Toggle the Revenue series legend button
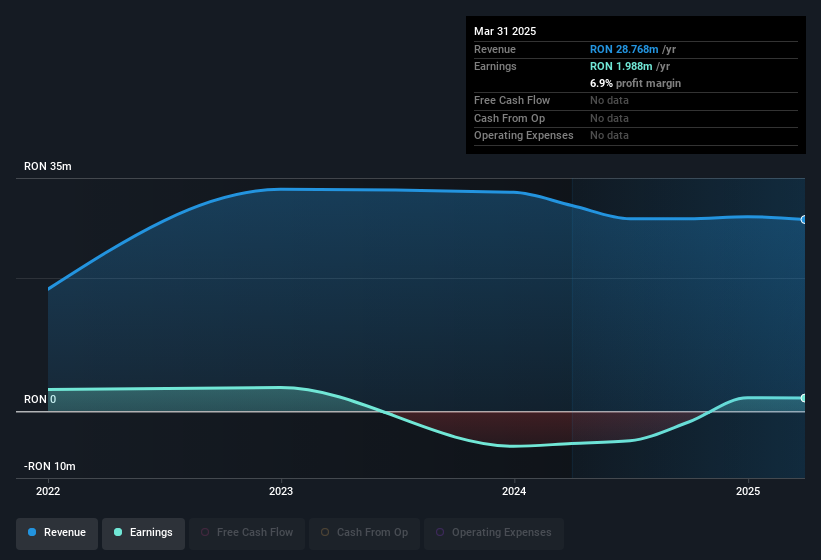This screenshot has height=560, width=821. [57, 533]
